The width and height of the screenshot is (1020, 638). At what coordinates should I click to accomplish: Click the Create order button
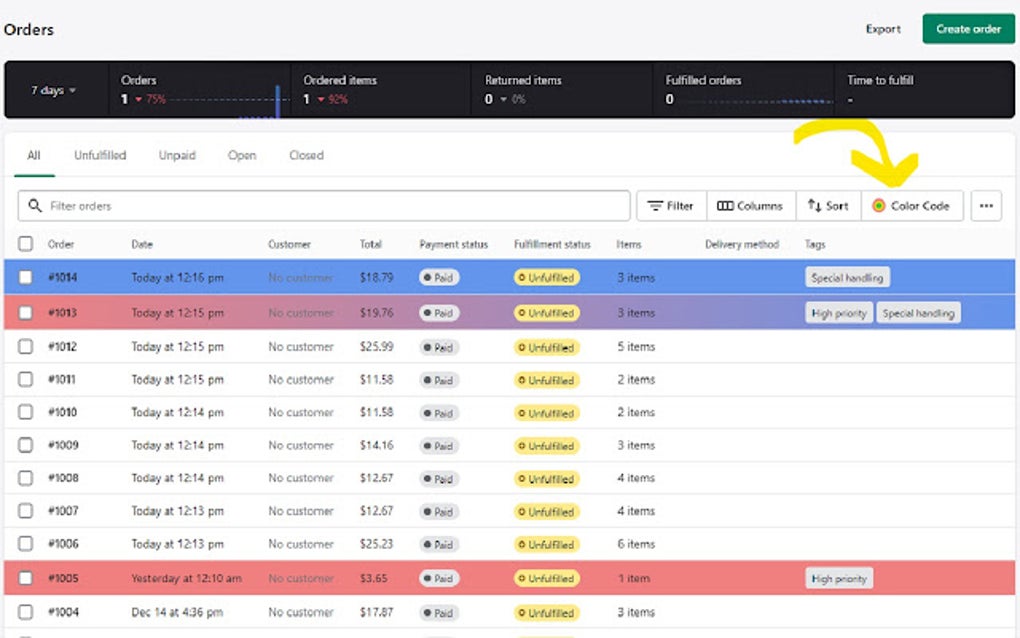[x=967, y=29]
